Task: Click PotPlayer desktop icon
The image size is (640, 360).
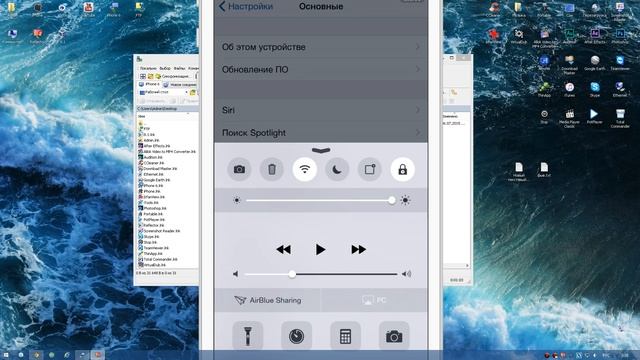Action: pyautogui.click(x=594, y=116)
